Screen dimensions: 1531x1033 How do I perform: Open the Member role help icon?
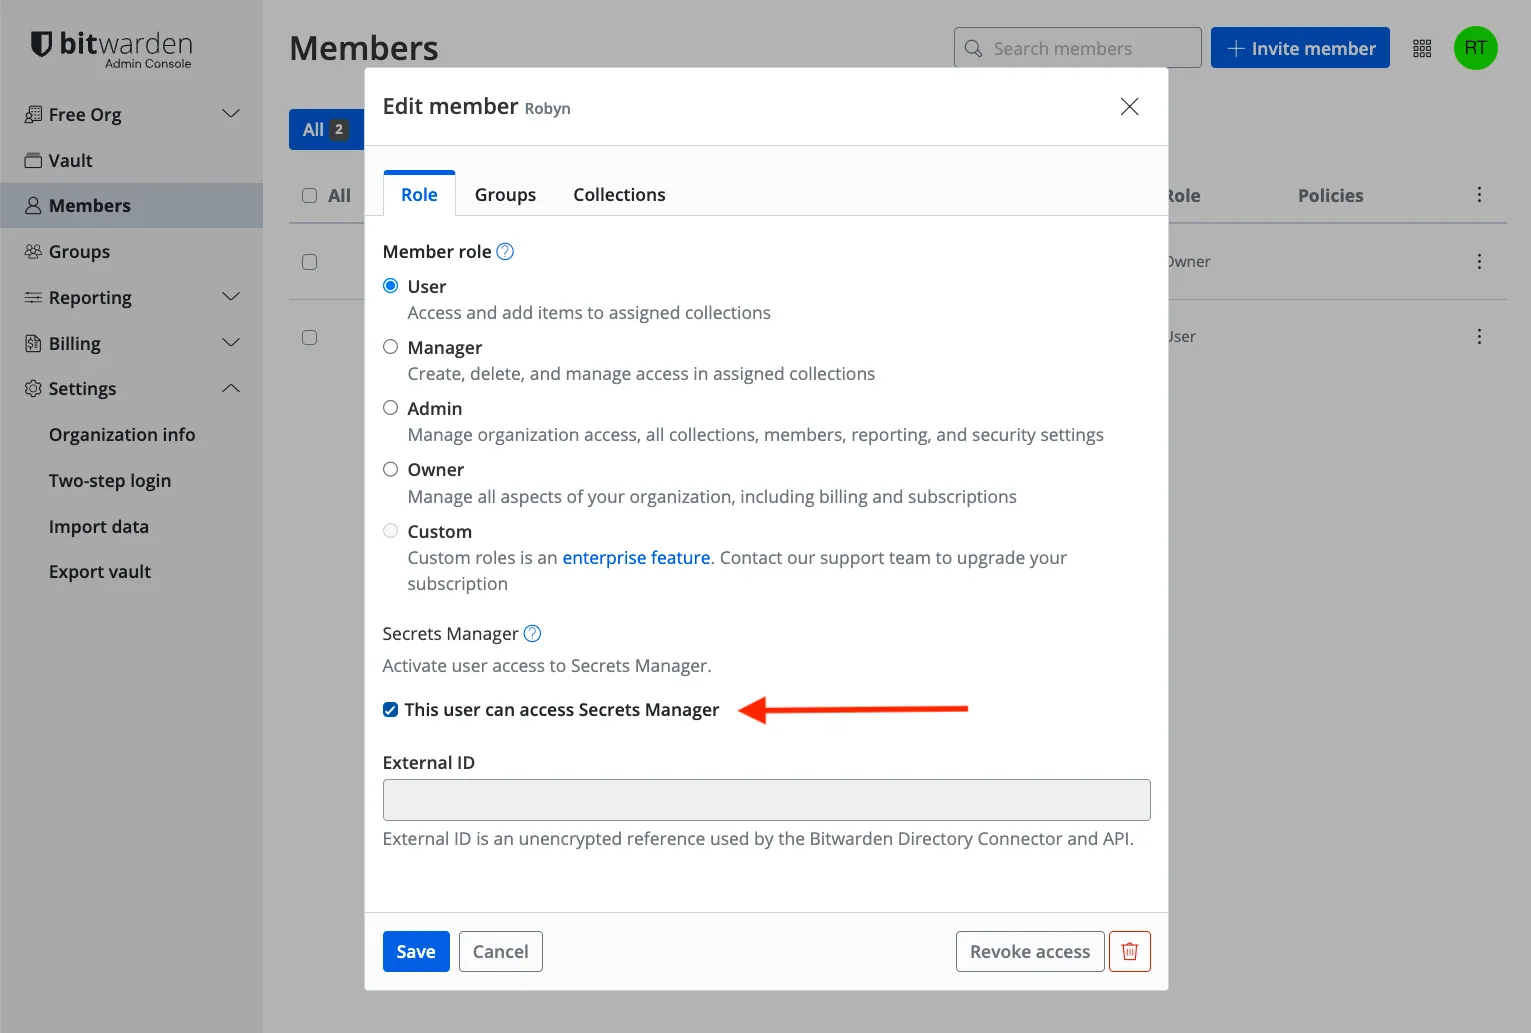[x=506, y=251]
